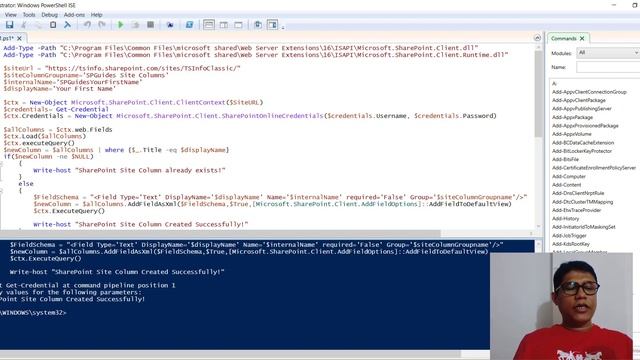This screenshot has height=360, width=640.
Task: Open the toolbar options overflow arrow
Action: pyautogui.click(x=283, y=27)
